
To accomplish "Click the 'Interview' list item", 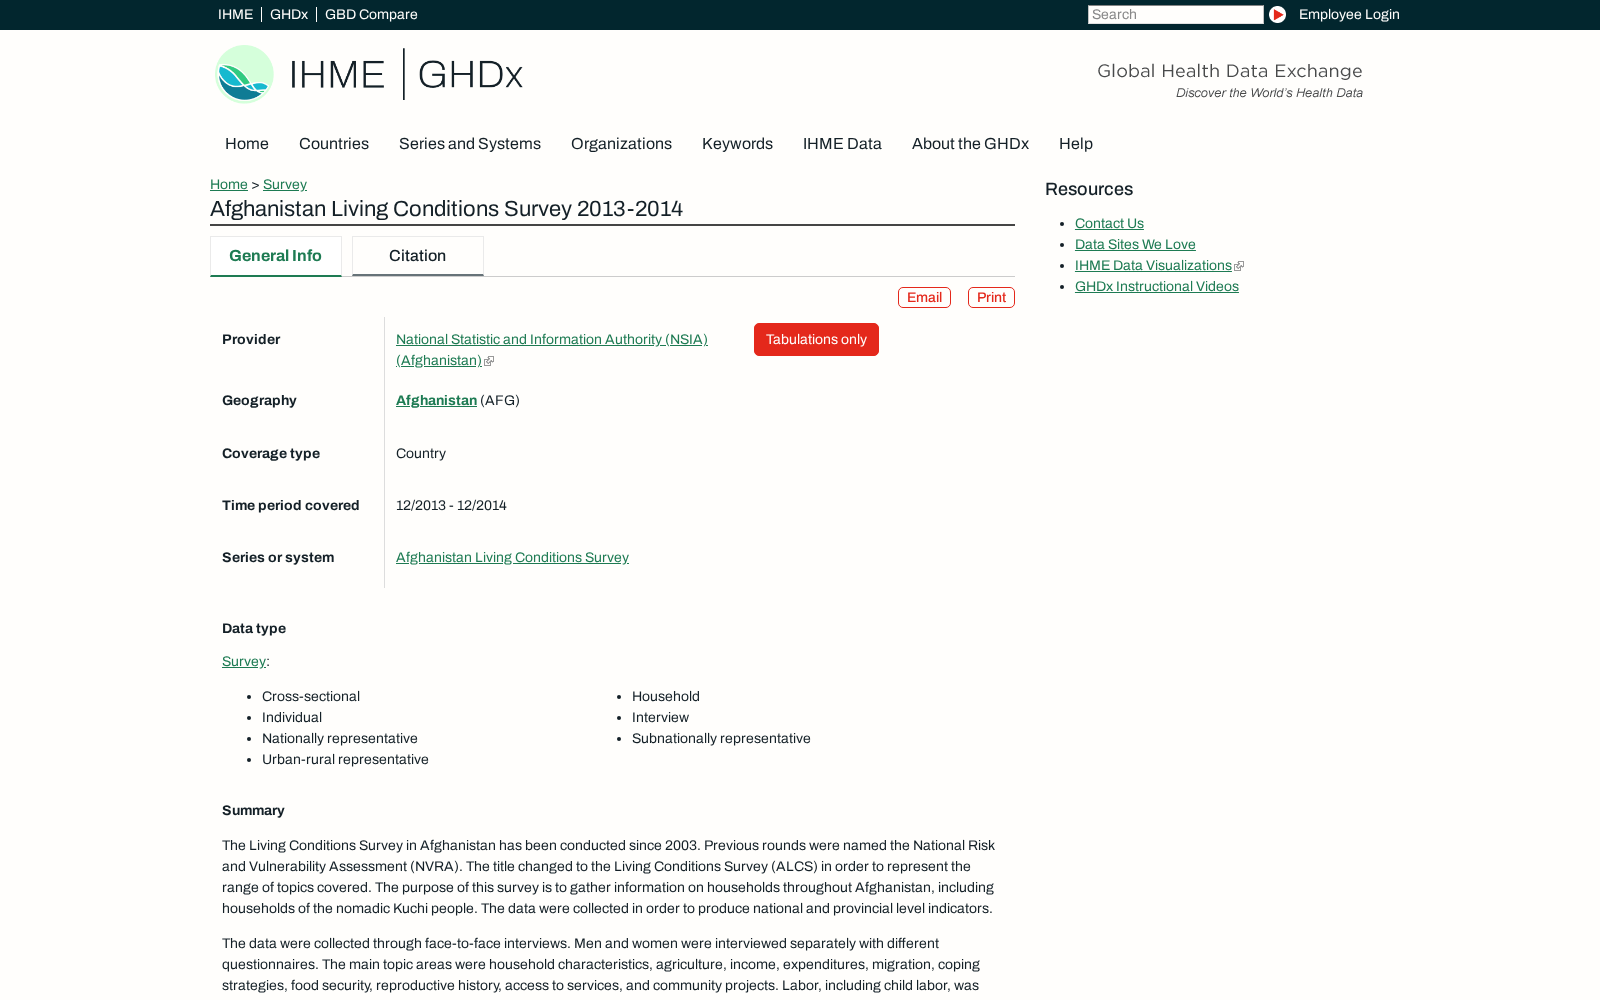I will click(660, 717).
